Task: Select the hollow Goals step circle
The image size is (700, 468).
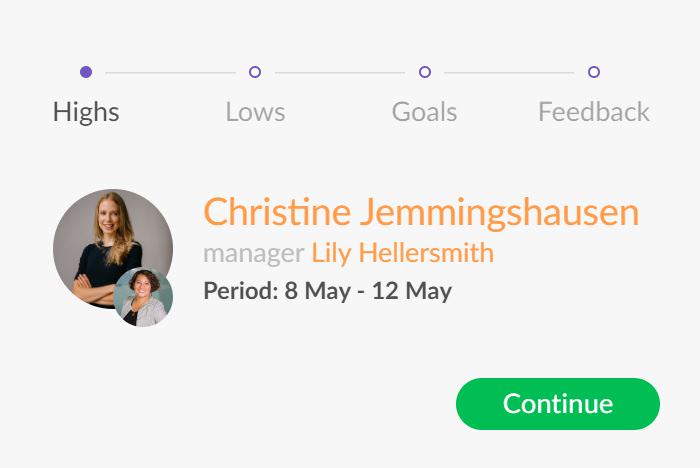Action: [x=425, y=72]
